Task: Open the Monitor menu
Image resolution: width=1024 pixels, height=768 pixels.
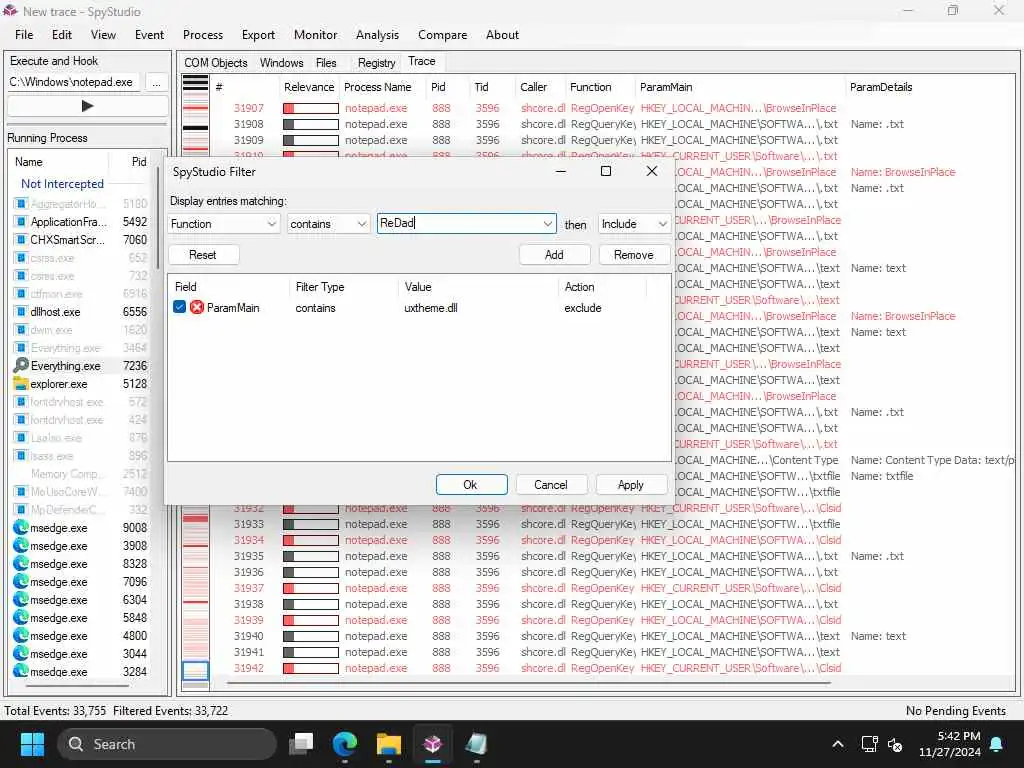Action: click(315, 35)
